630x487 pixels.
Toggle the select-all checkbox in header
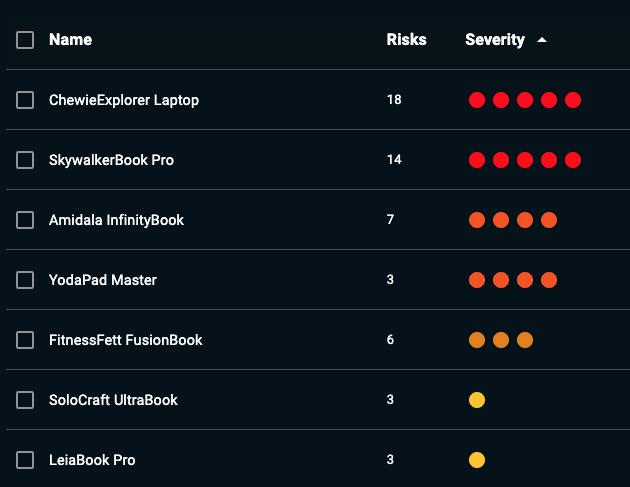25,40
